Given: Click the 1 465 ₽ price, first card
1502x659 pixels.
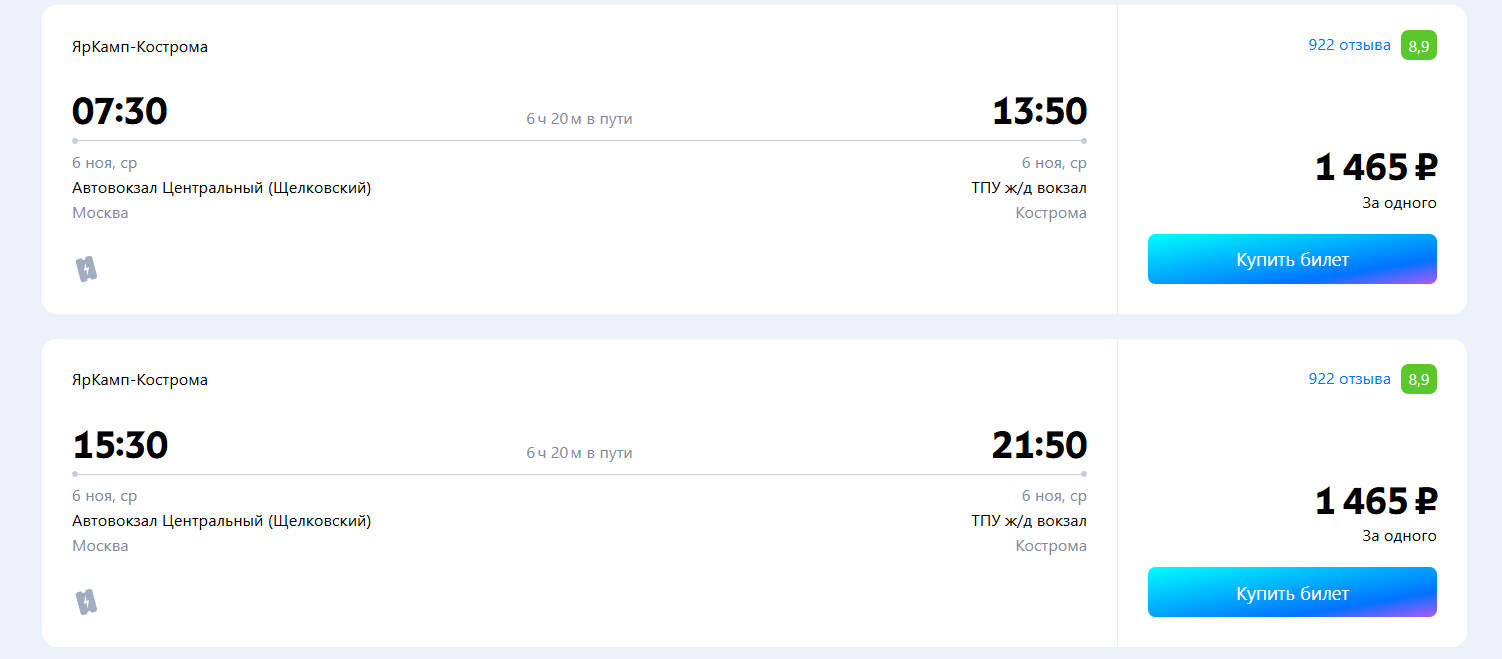Looking at the screenshot, I should click(1376, 167).
